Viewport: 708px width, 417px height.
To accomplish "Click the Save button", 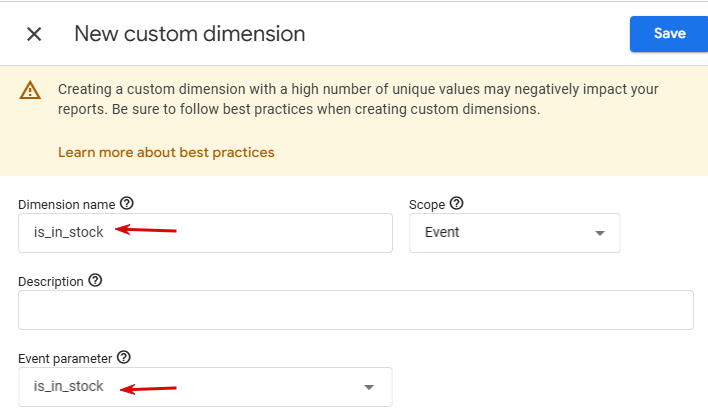I will [x=668, y=33].
